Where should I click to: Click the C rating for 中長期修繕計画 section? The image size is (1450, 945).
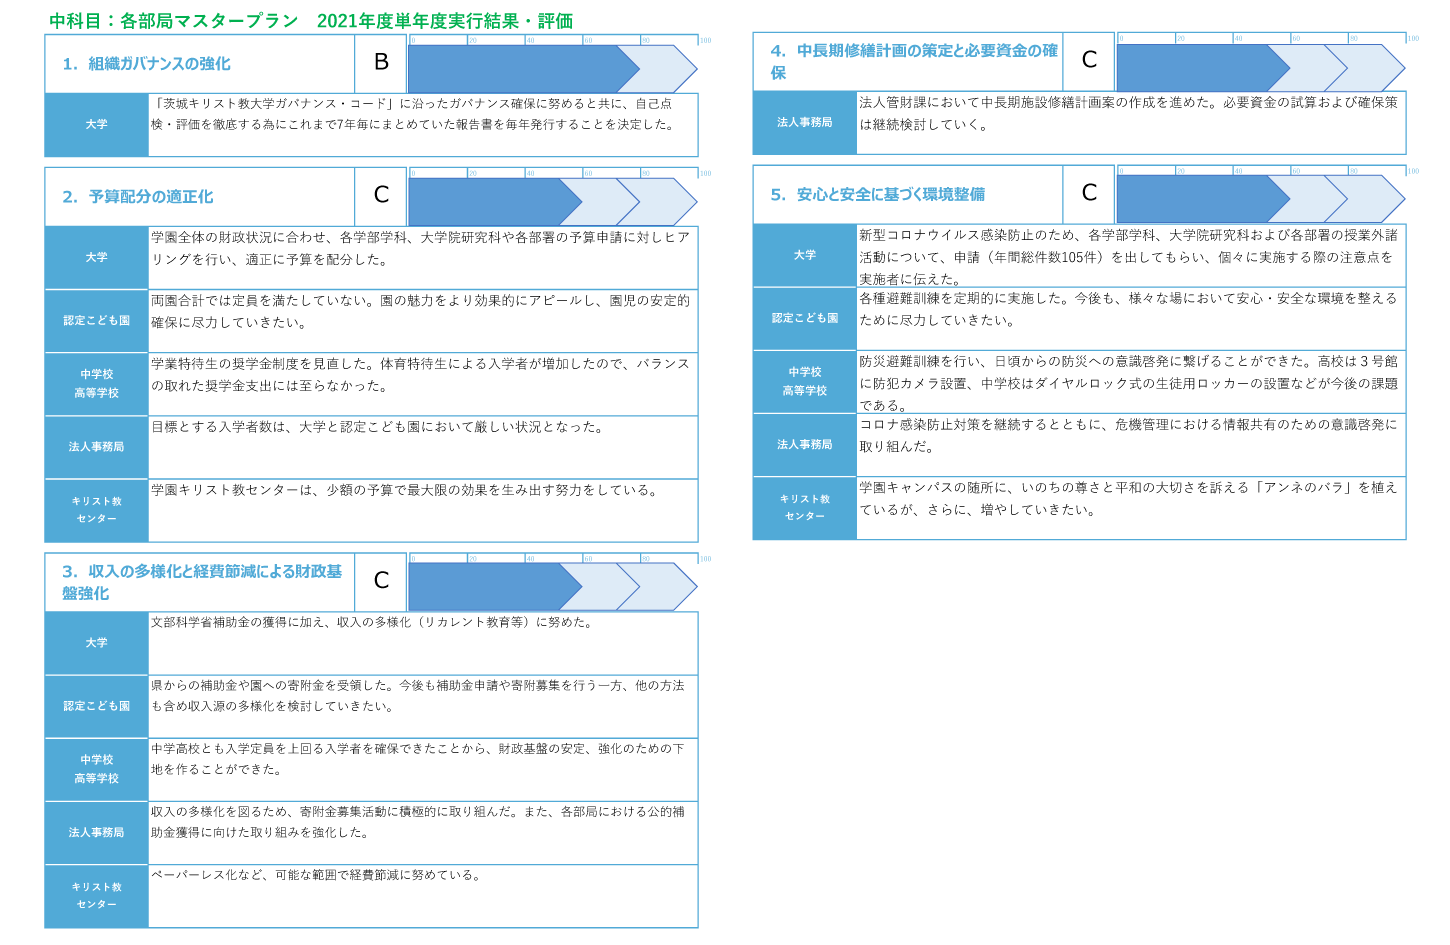(x=1089, y=60)
